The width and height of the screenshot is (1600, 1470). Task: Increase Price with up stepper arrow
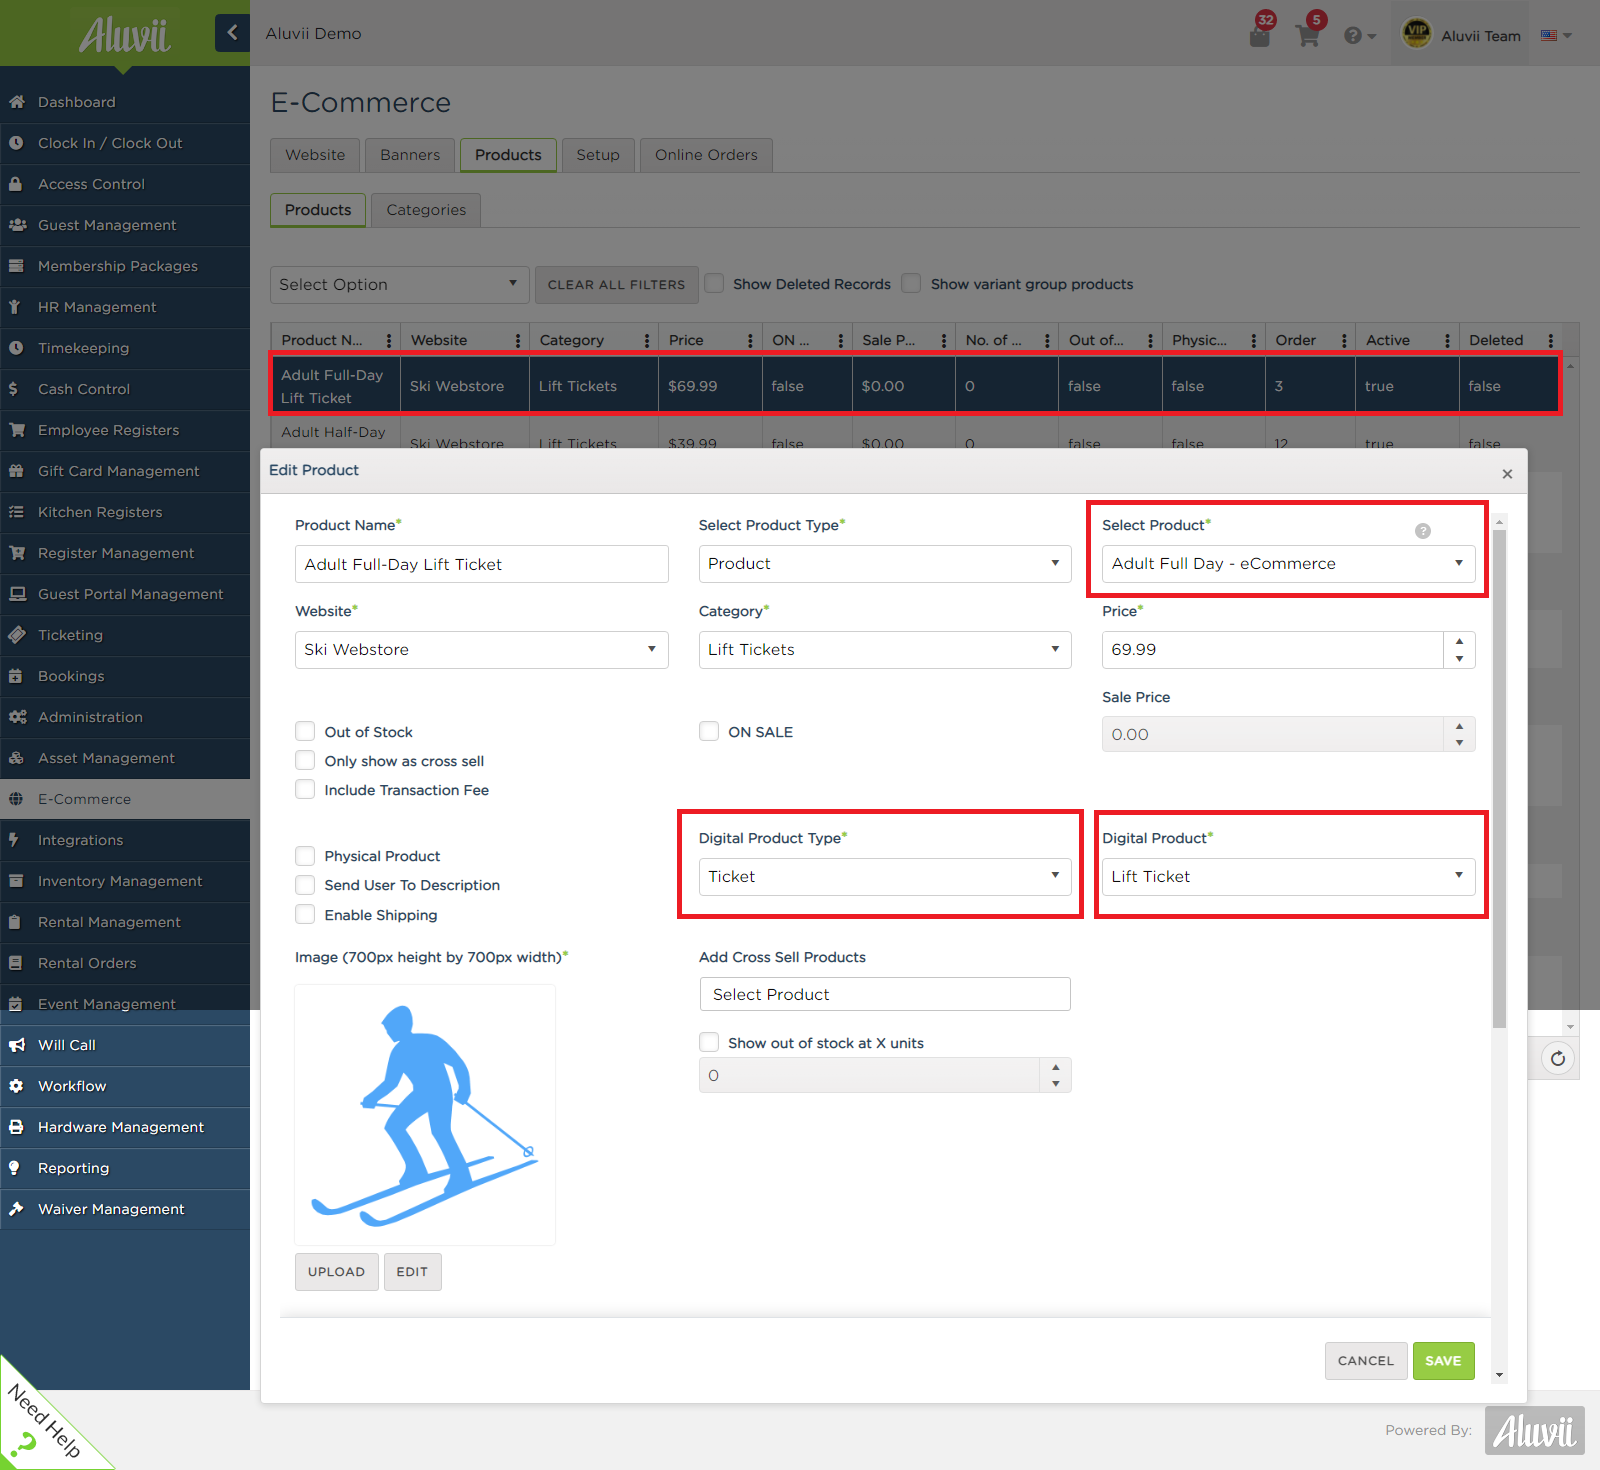(1459, 641)
